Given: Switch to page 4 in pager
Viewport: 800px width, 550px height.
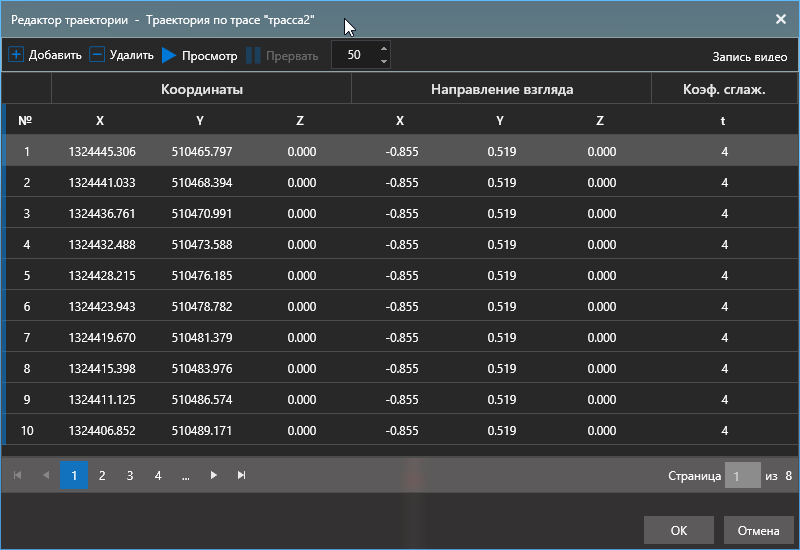Looking at the screenshot, I should point(158,475).
